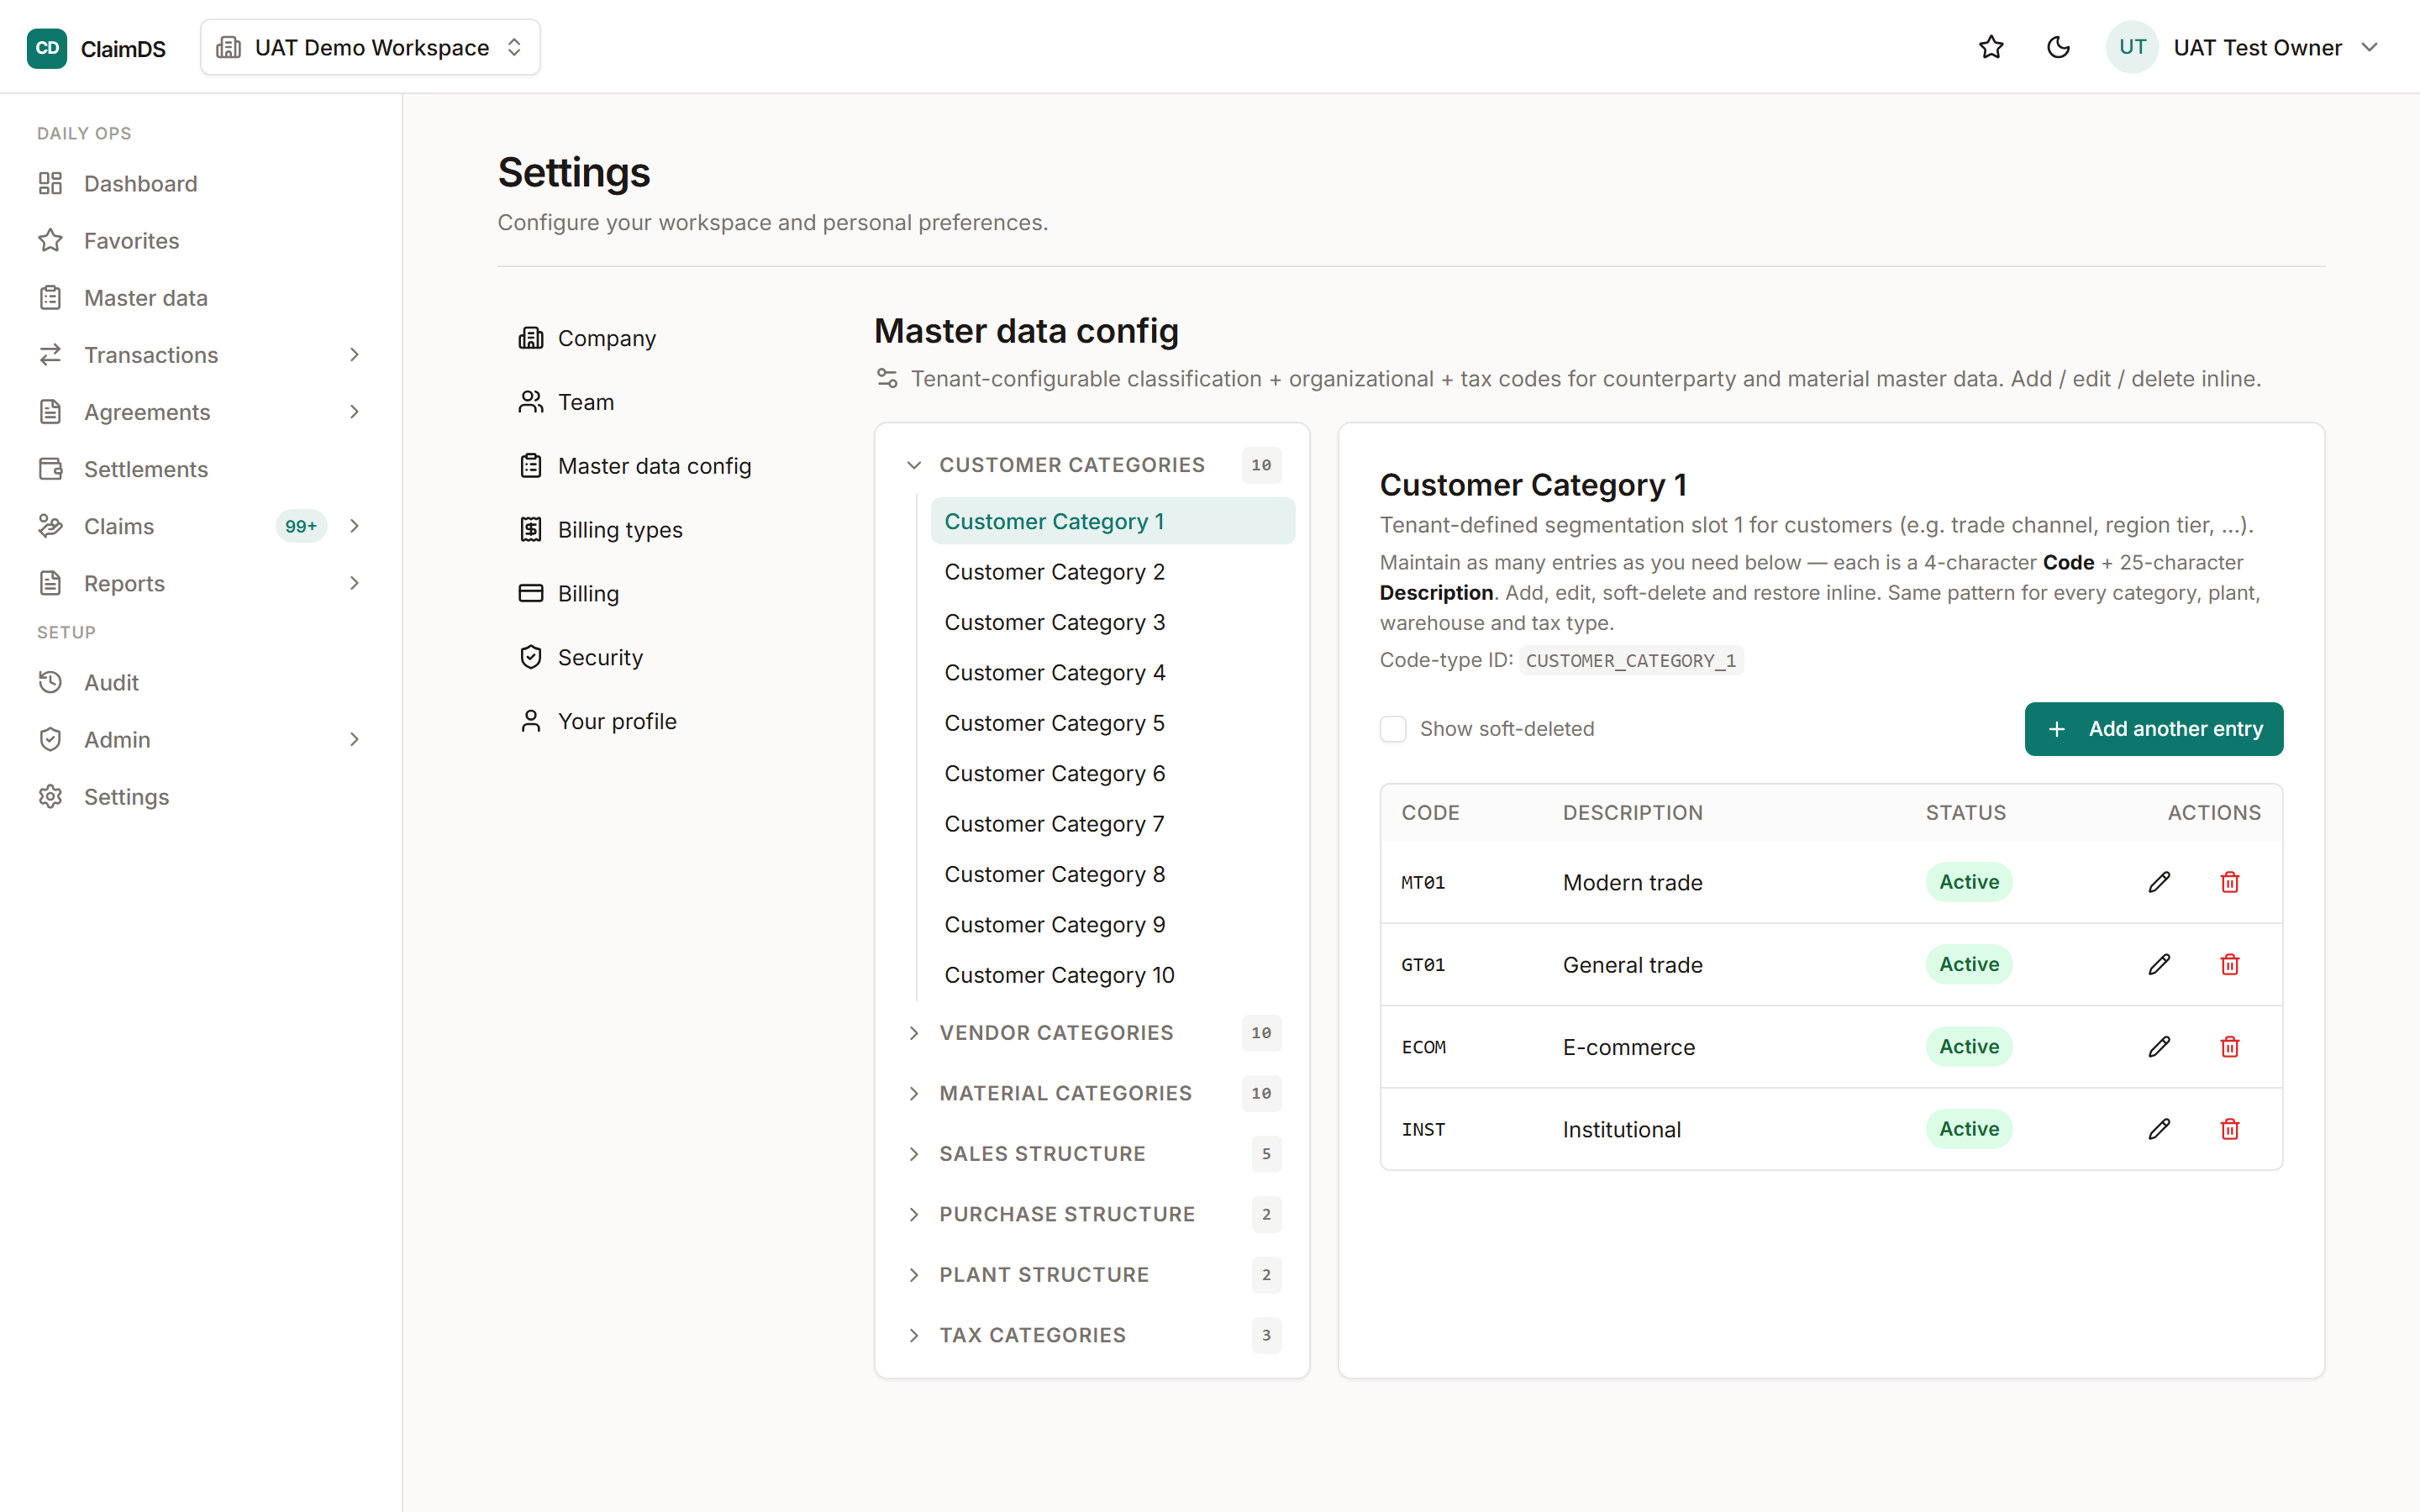Edit the Modern trade entry
Image resolution: width=2420 pixels, height=1512 pixels.
pos(2159,882)
